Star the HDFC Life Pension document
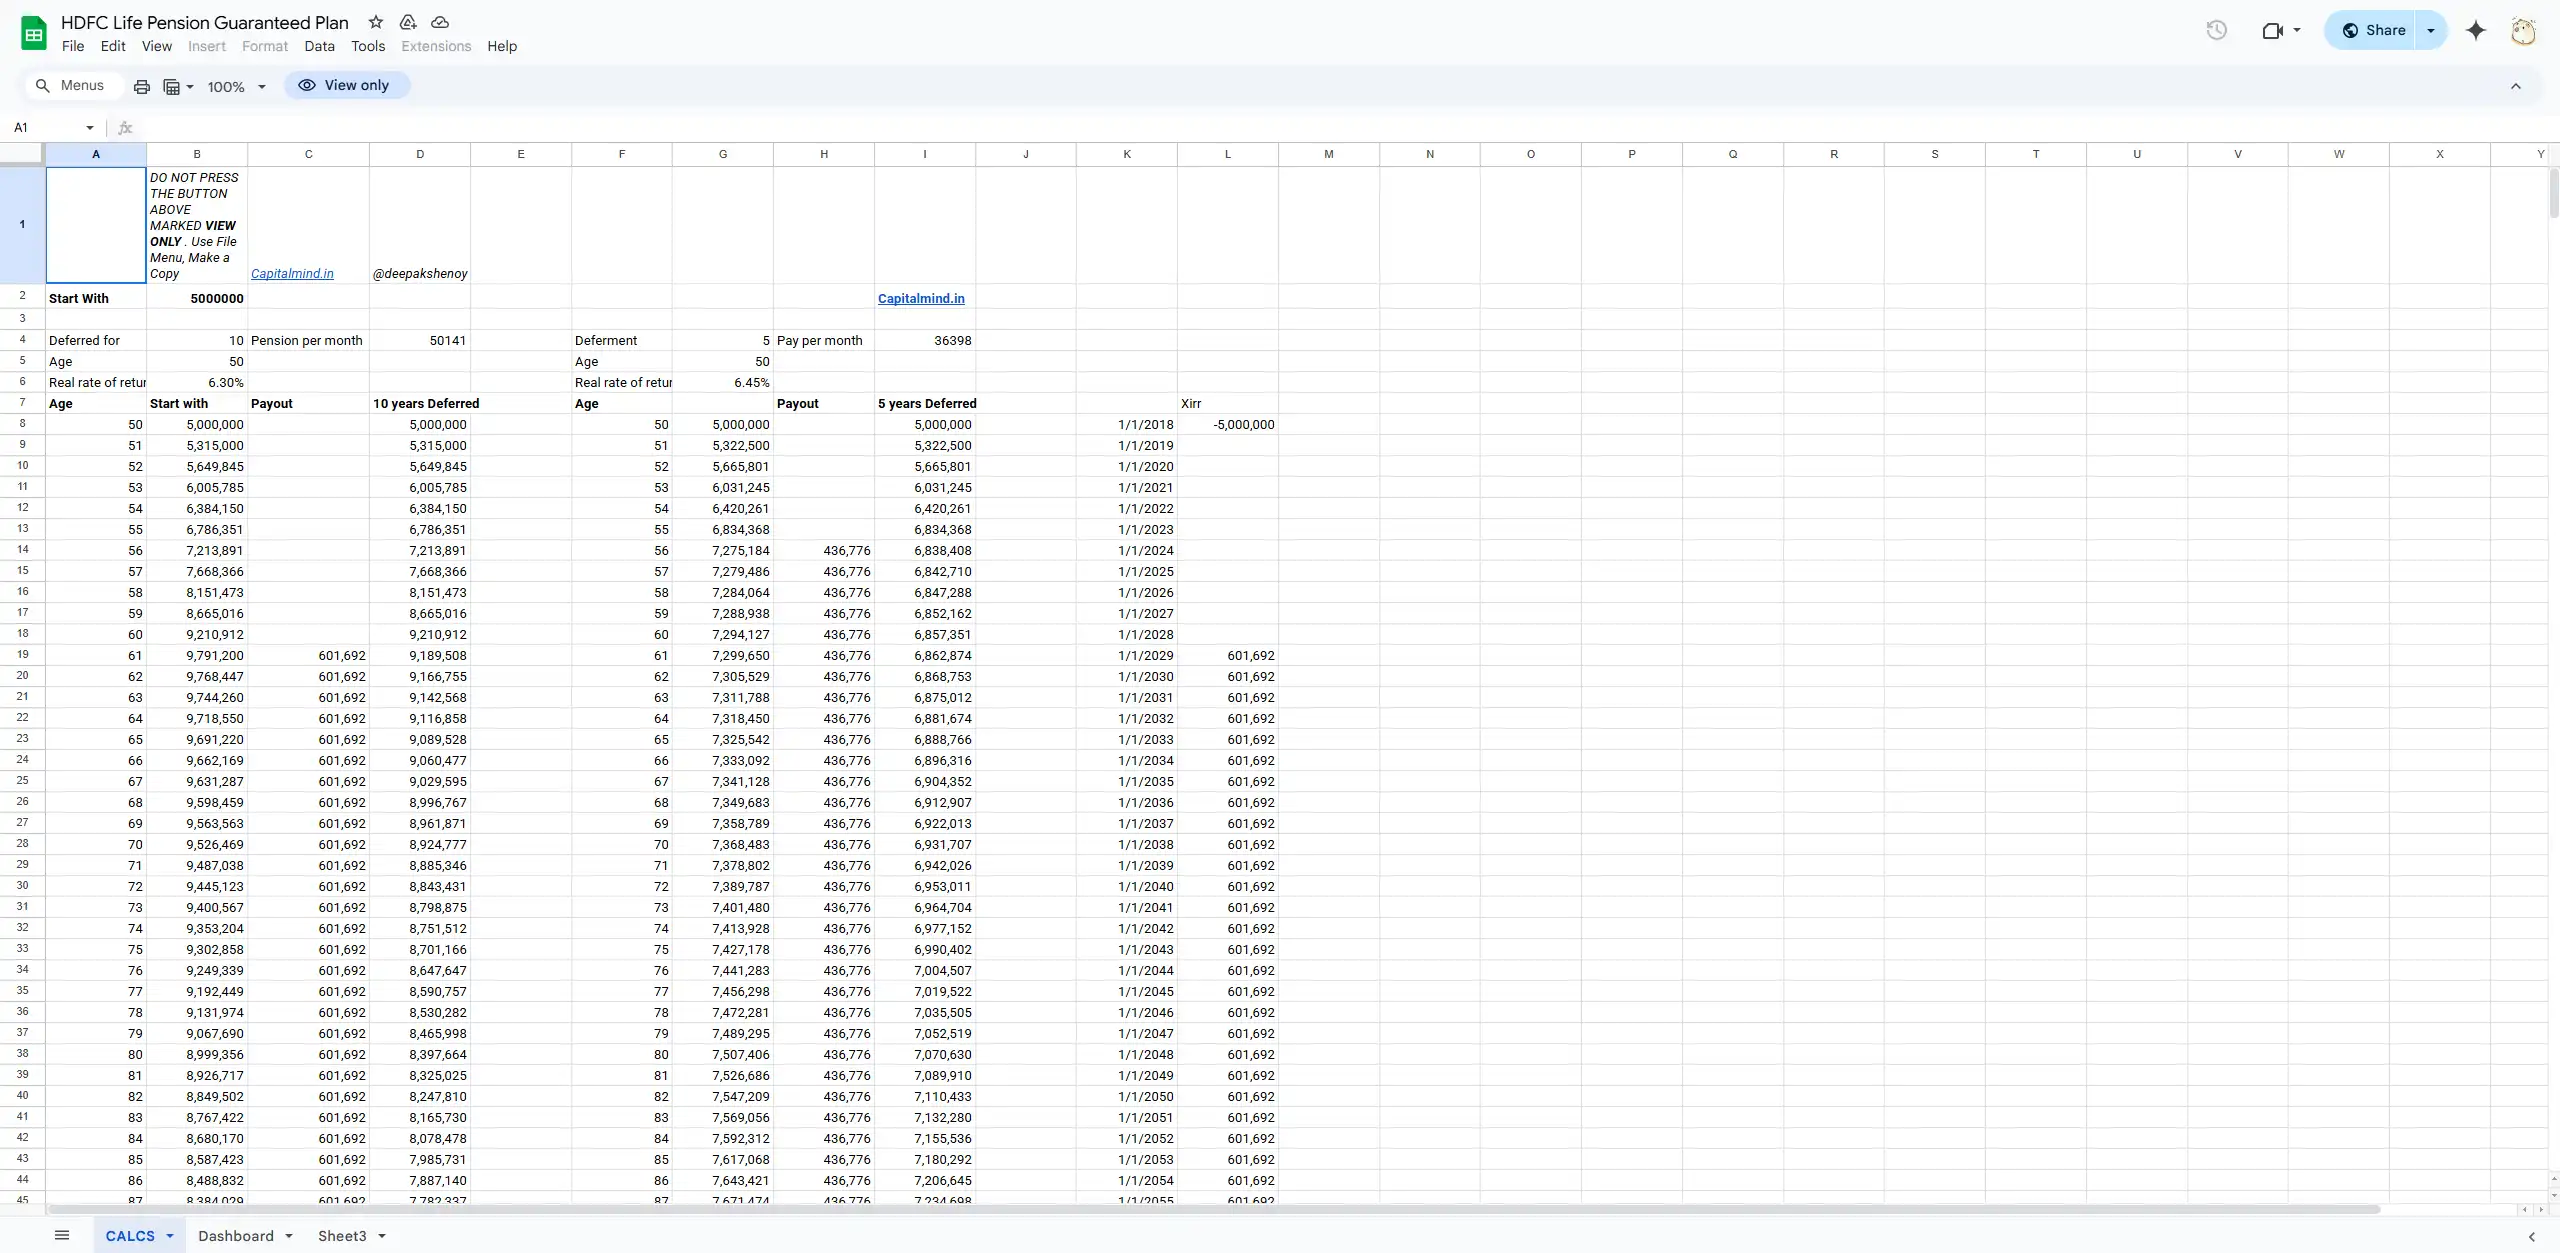 coord(375,22)
